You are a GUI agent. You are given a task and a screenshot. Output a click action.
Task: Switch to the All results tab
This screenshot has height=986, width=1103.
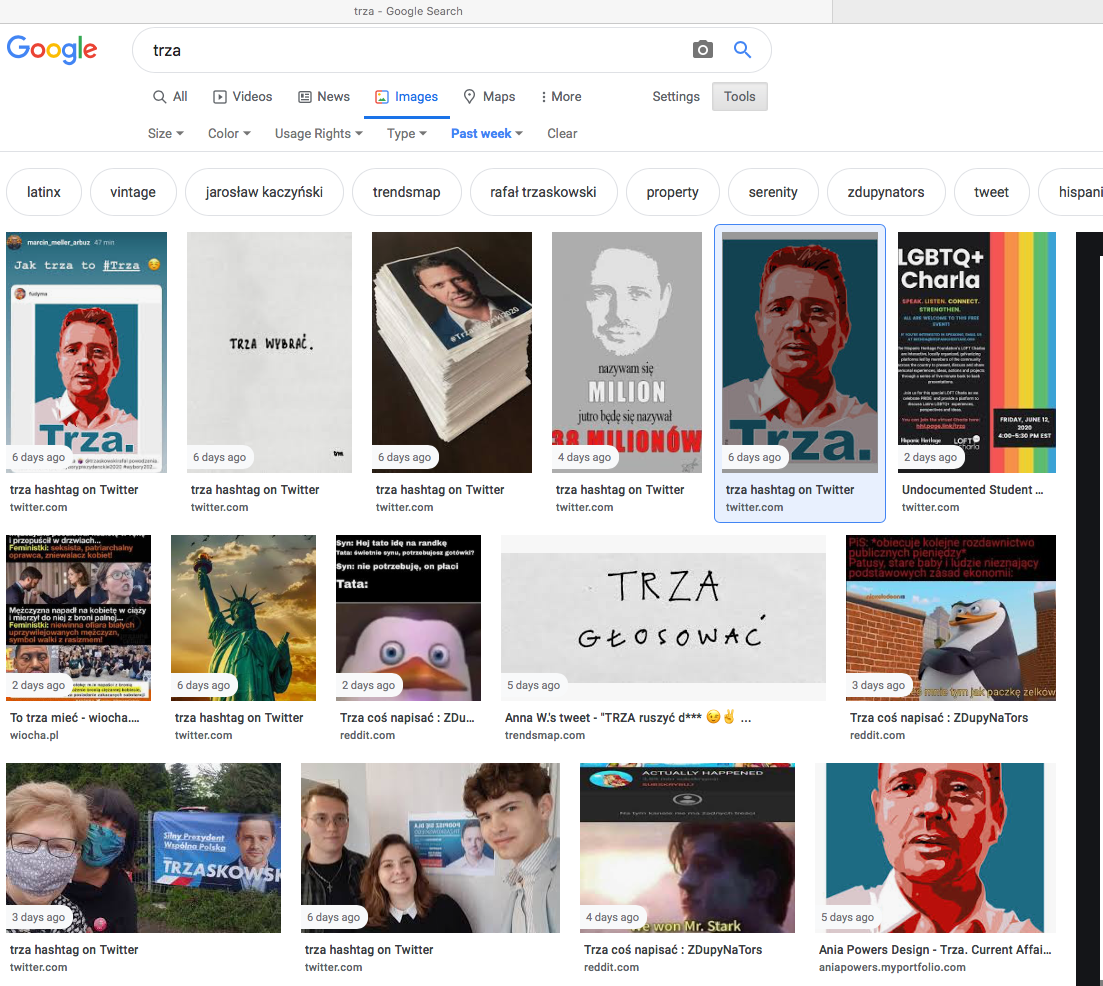click(x=170, y=96)
